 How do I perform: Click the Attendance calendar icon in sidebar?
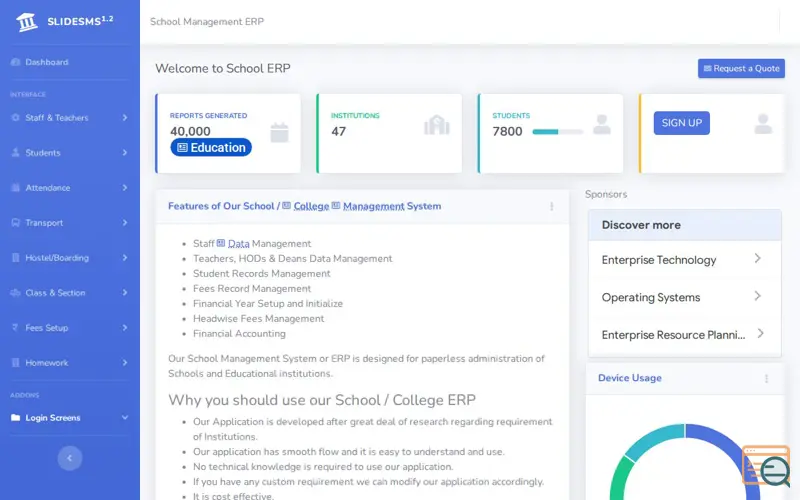click(x=15, y=188)
